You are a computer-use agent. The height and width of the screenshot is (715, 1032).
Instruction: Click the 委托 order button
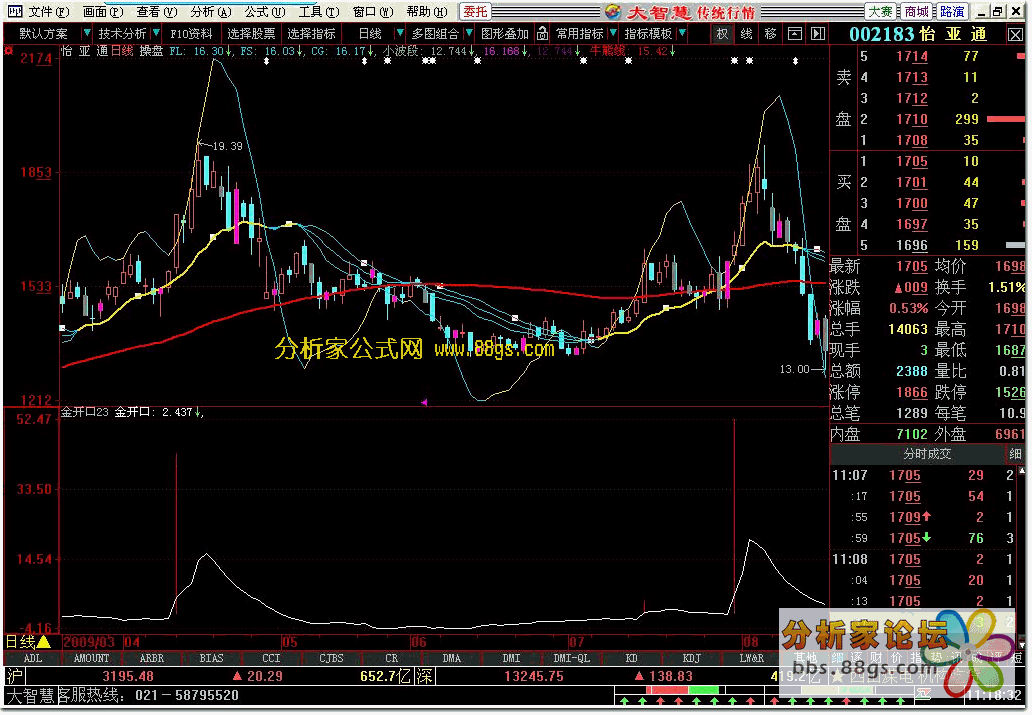(x=475, y=12)
